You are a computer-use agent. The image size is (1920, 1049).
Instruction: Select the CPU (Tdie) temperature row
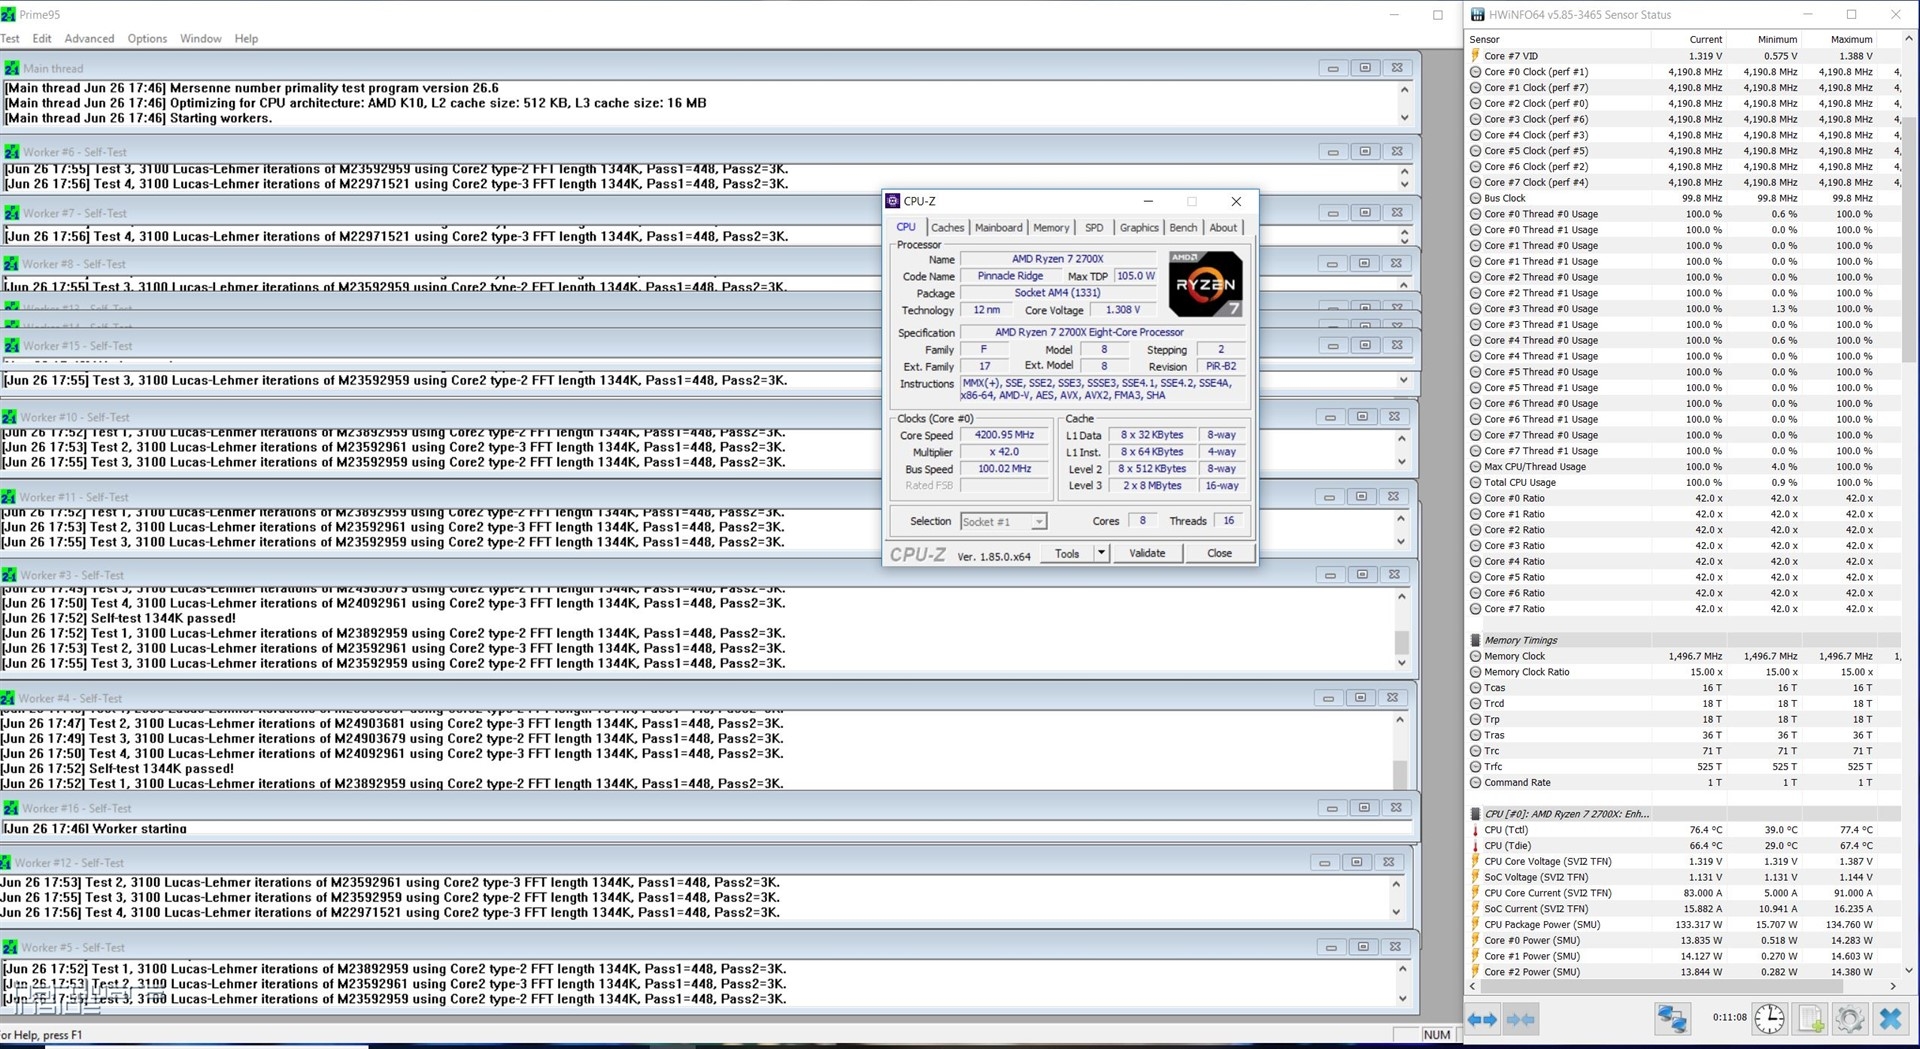1684,846
